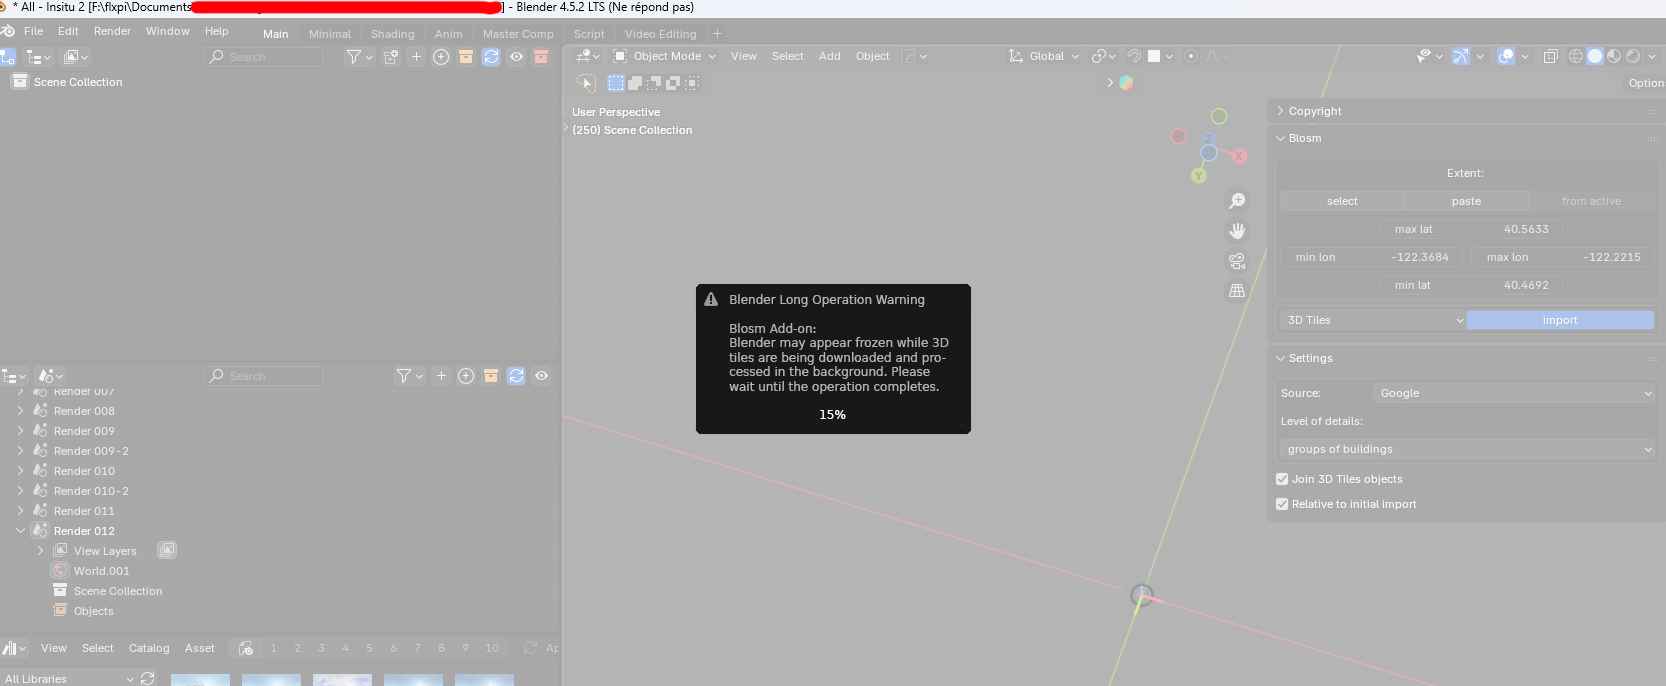Click the Blosm import button
The width and height of the screenshot is (1666, 686).
tap(1560, 320)
